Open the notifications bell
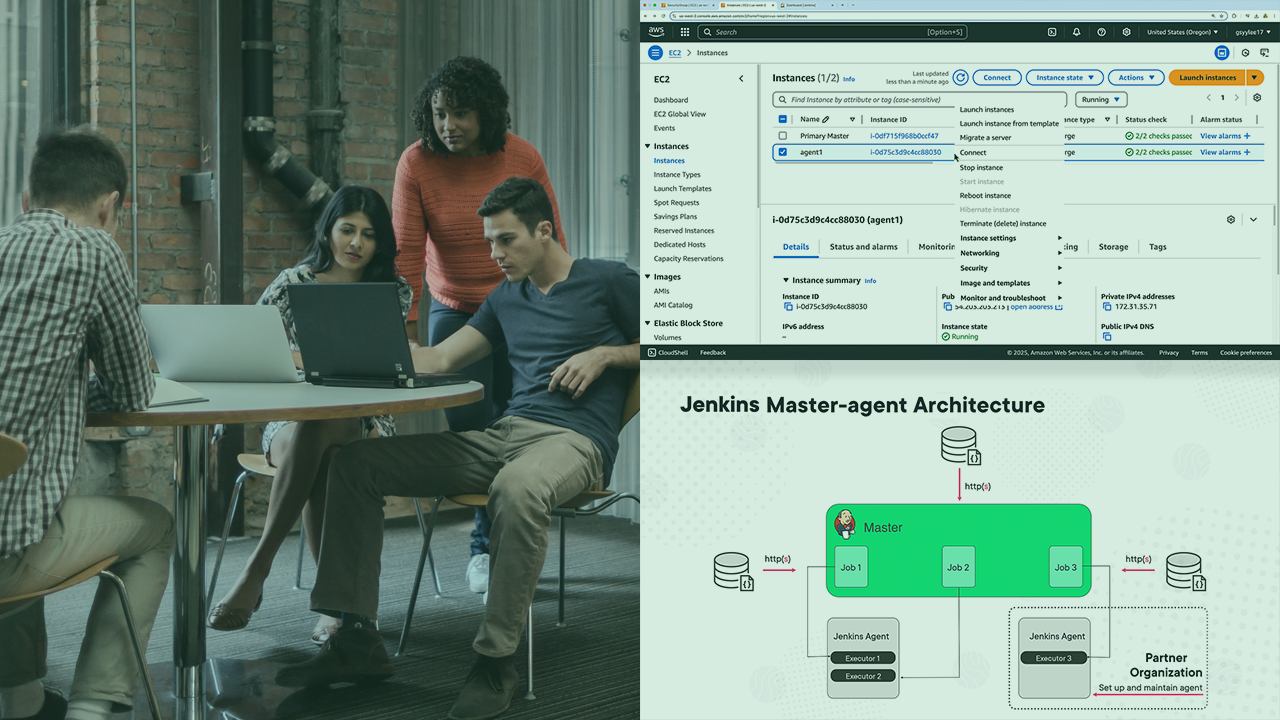Screen dimensions: 1280x720 pos(1077,32)
